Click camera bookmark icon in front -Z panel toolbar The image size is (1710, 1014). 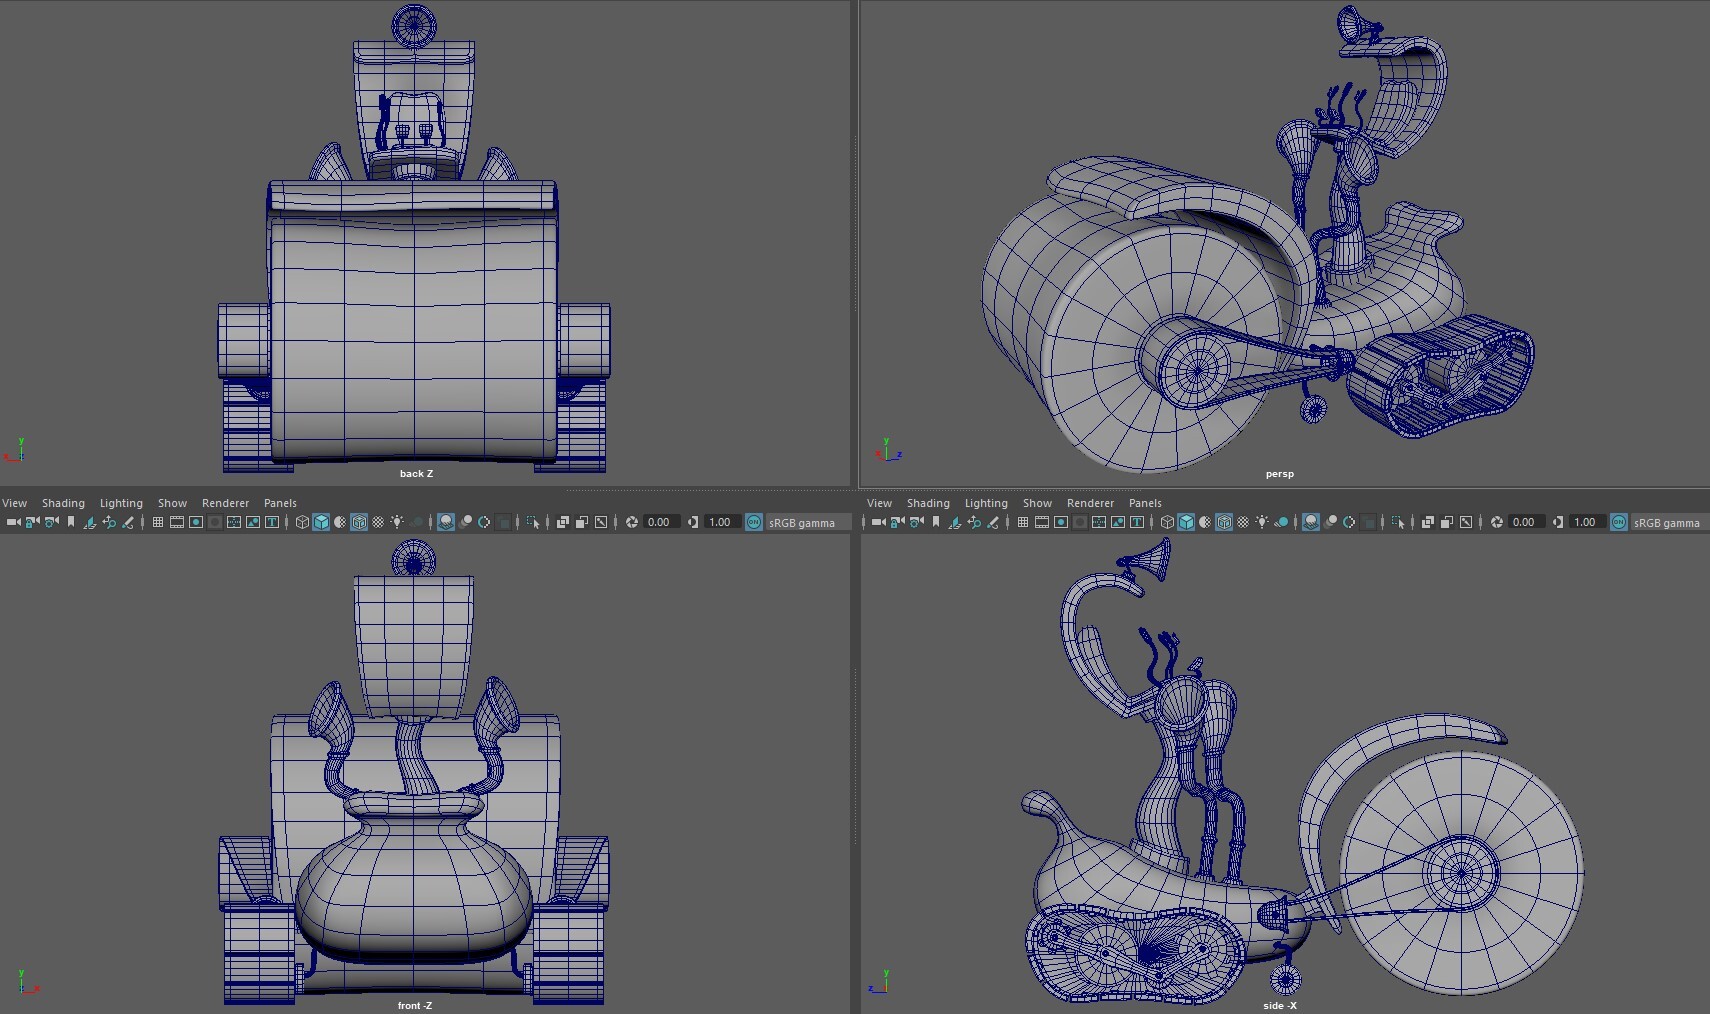click(71, 522)
